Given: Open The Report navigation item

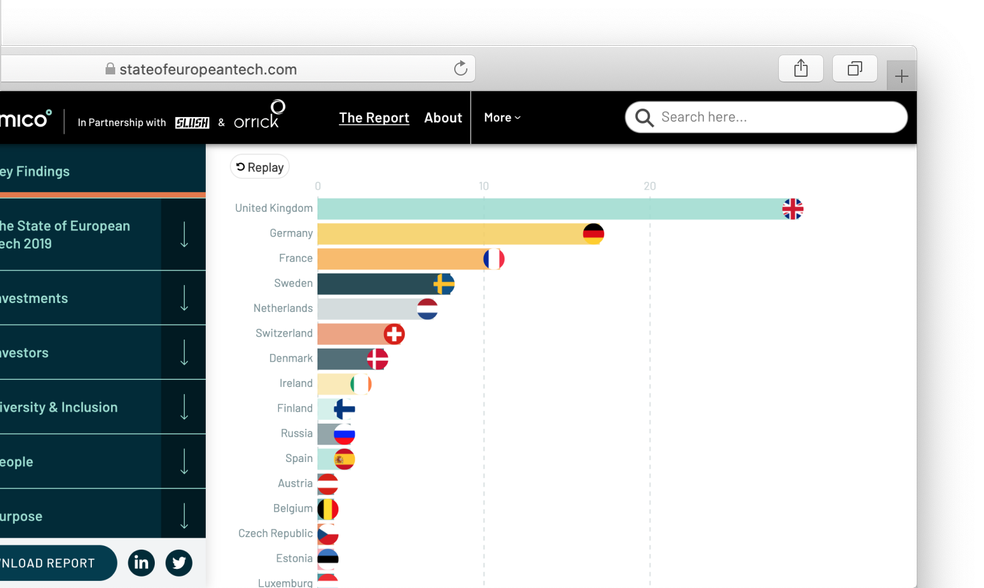Looking at the screenshot, I should [374, 117].
